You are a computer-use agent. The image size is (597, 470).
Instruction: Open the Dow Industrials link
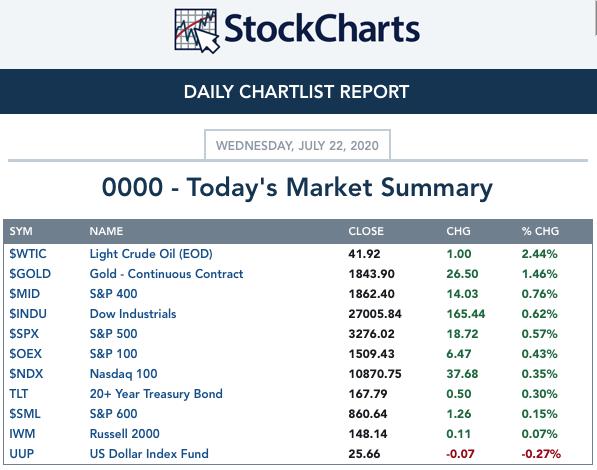[133, 313]
